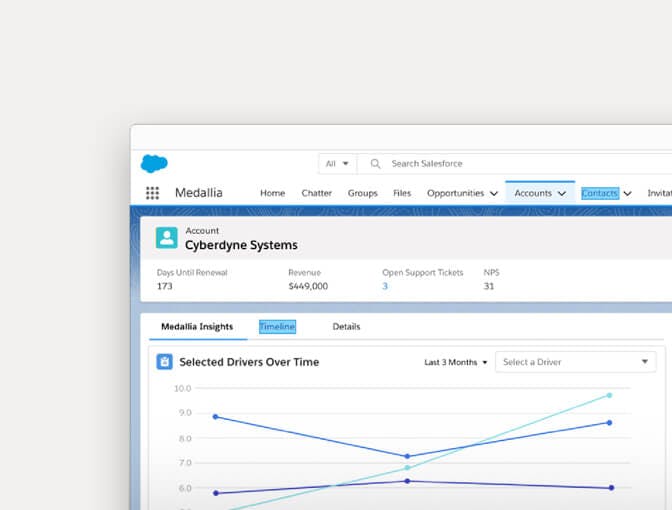This screenshot has height=510, width=672.
Task: Expand the Accounts menu chevron
Action: point(562,194)
